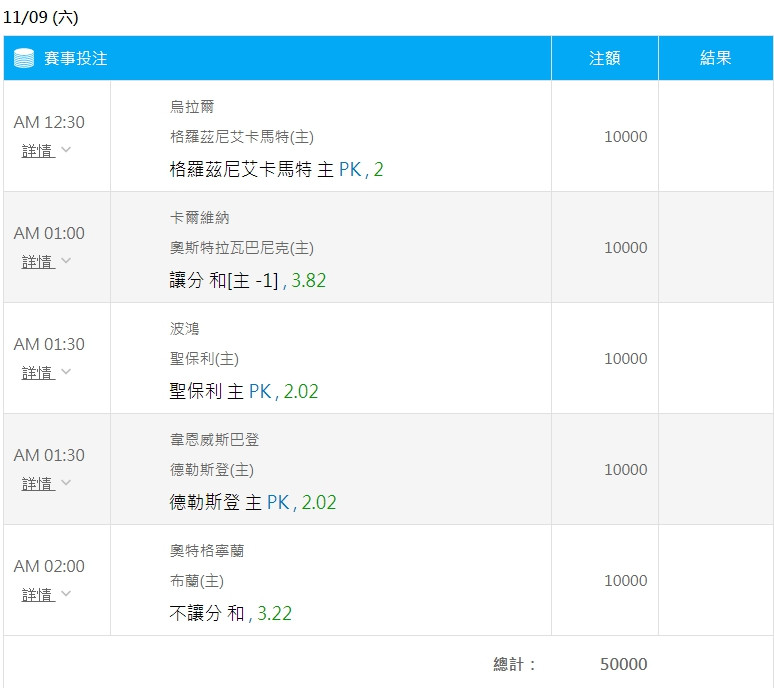
Task: Select the 不讓分 和 3.22 bet
Action: tap(231, 613)
